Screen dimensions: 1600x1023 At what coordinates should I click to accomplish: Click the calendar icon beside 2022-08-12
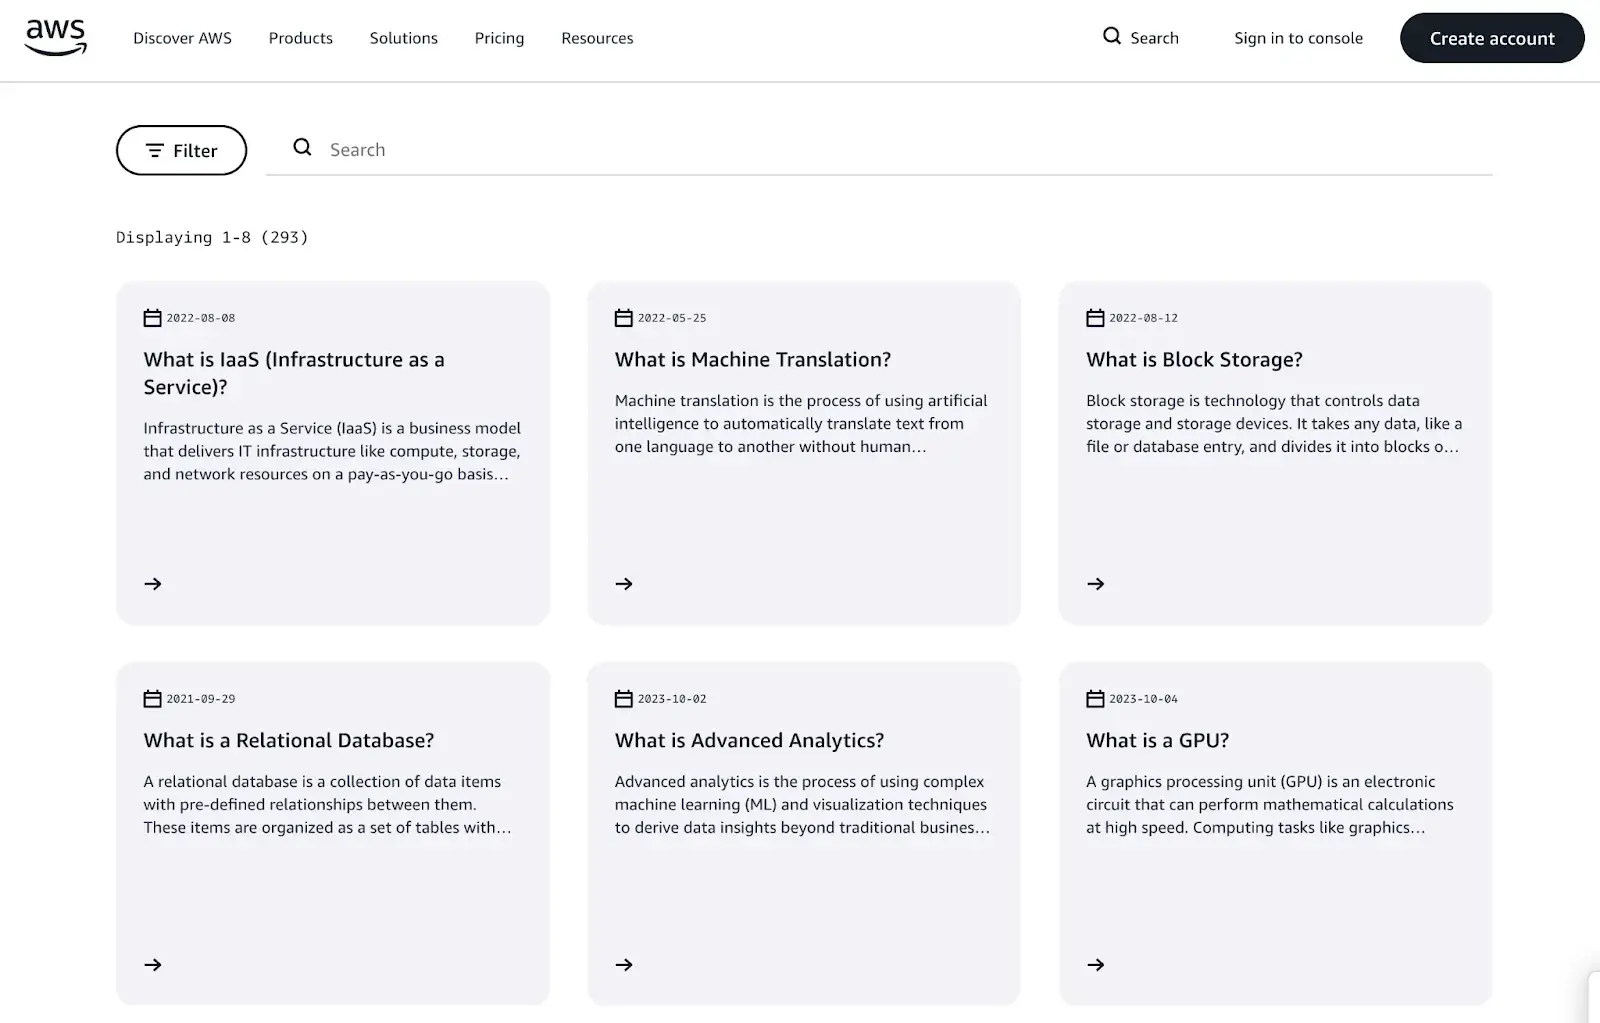(x=1095, y=318)
